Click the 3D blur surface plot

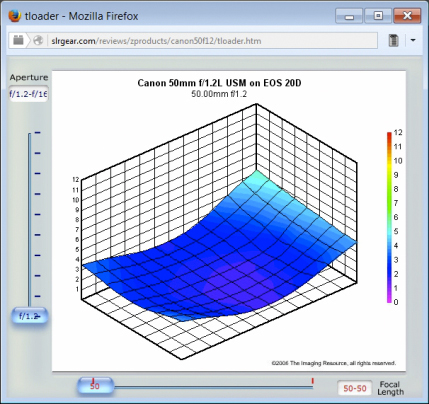(x=220, y=247)
